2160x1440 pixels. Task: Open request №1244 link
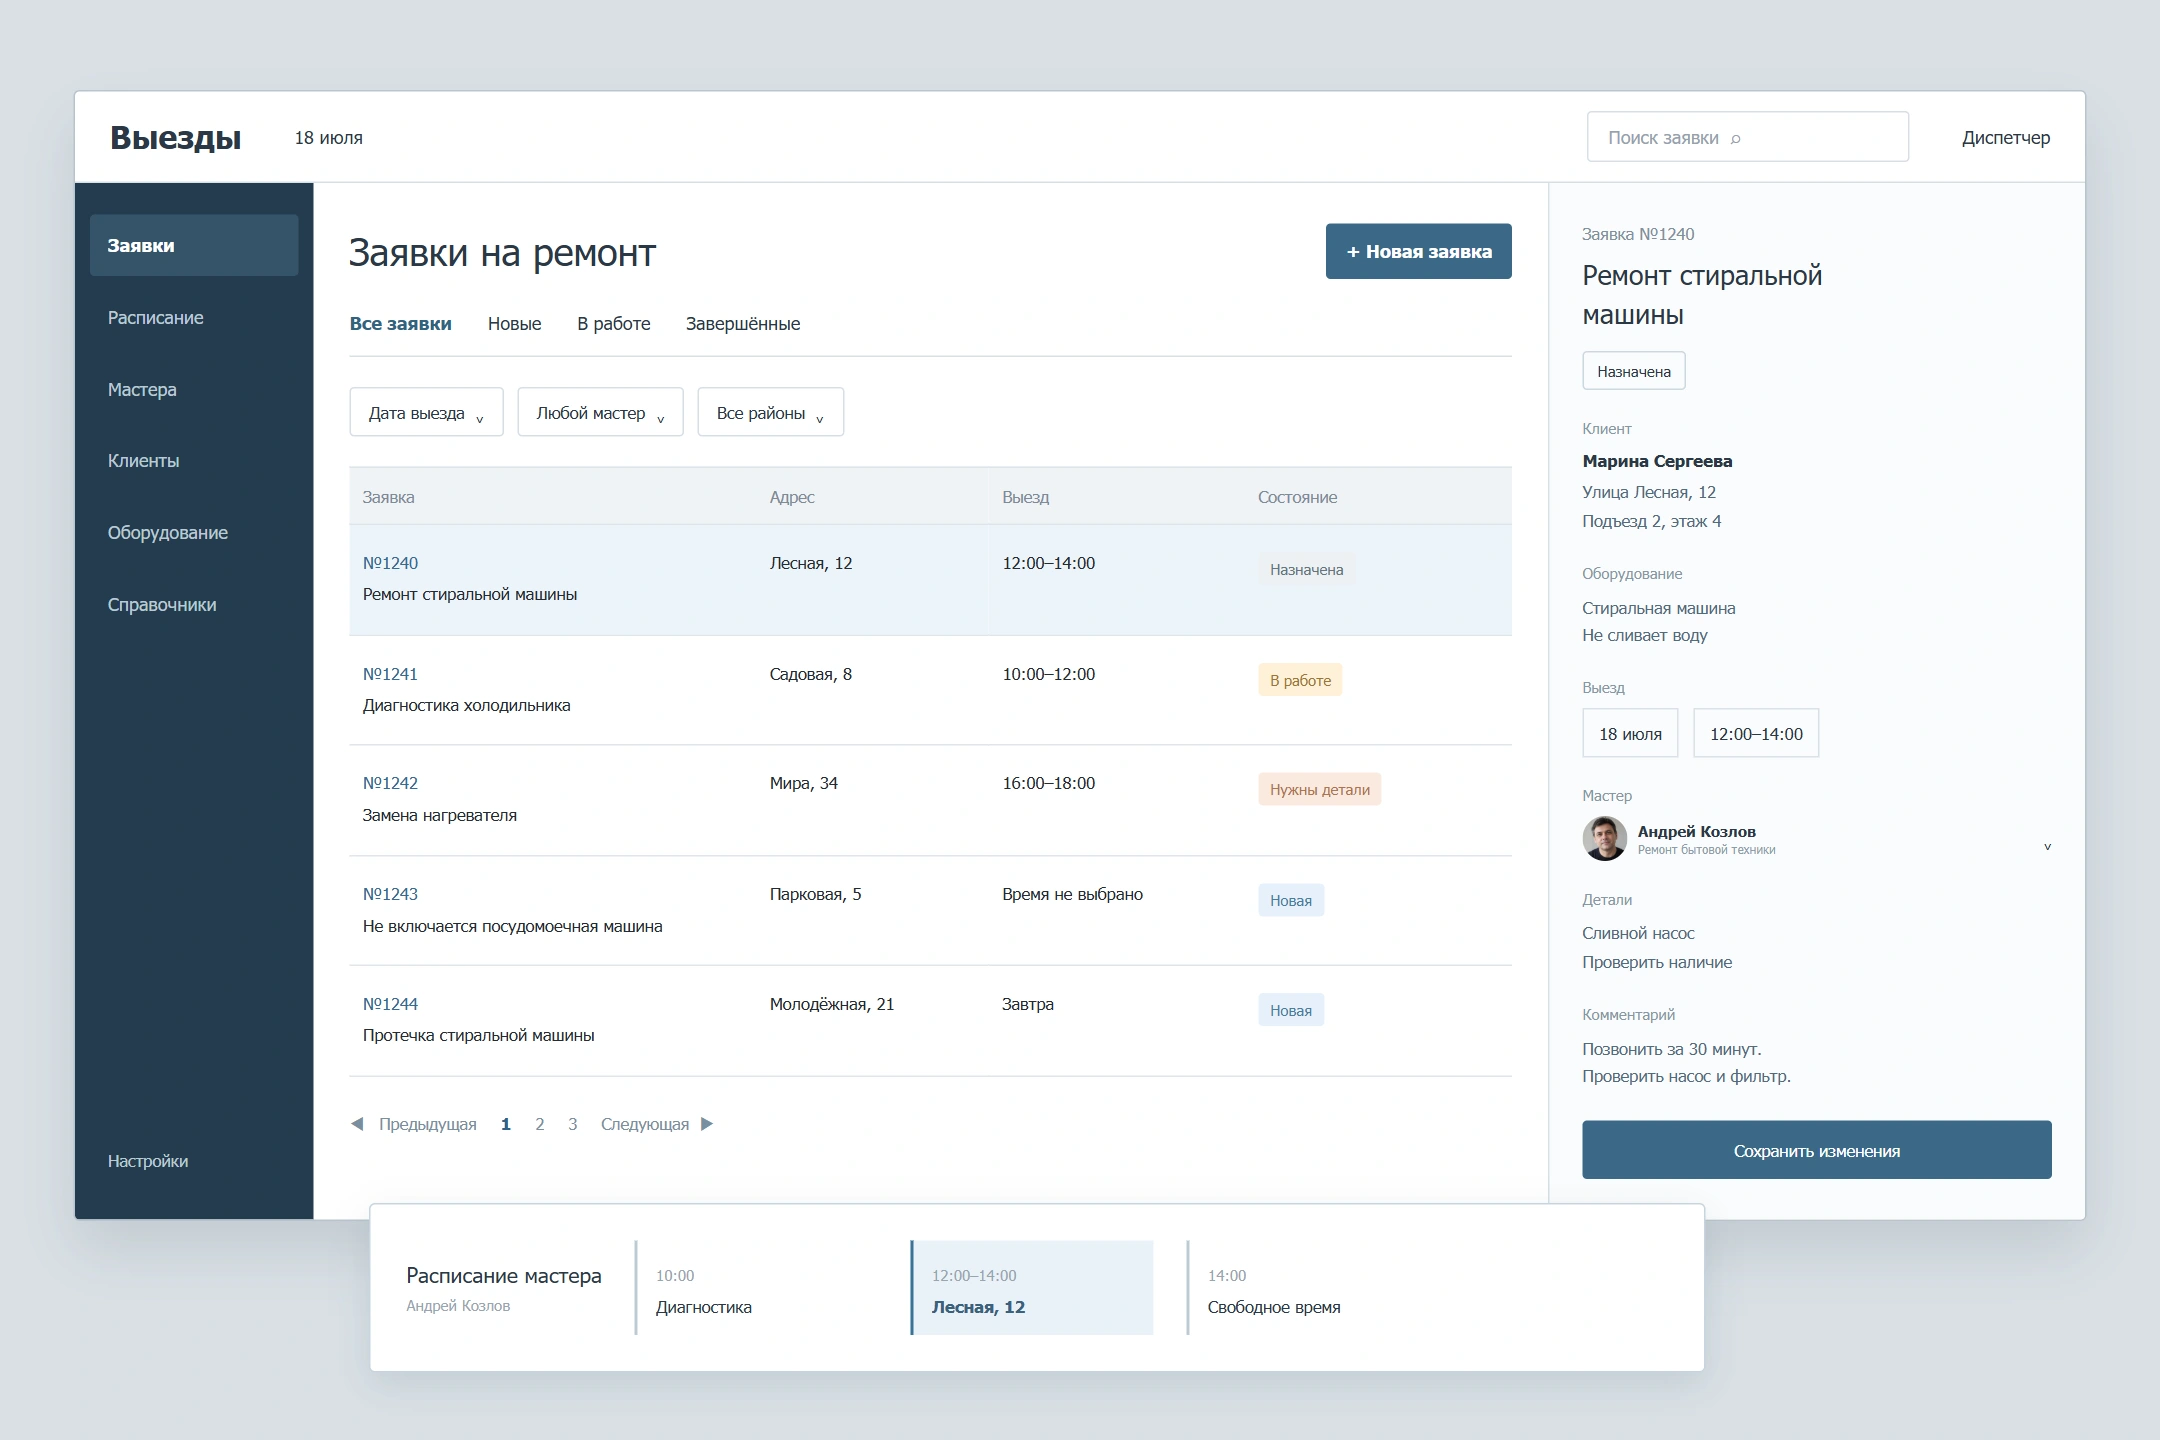390,1004
